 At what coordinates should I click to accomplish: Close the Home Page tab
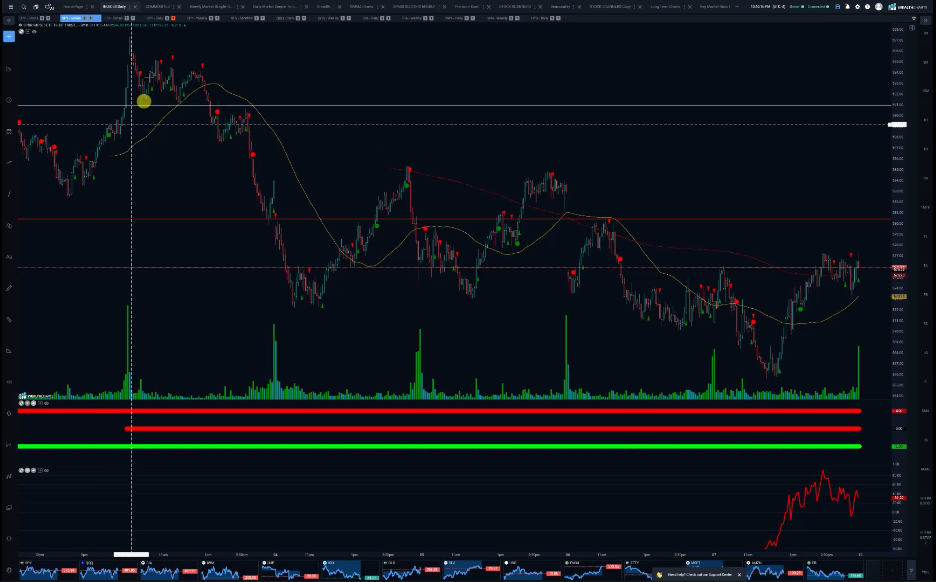(93, 7)
